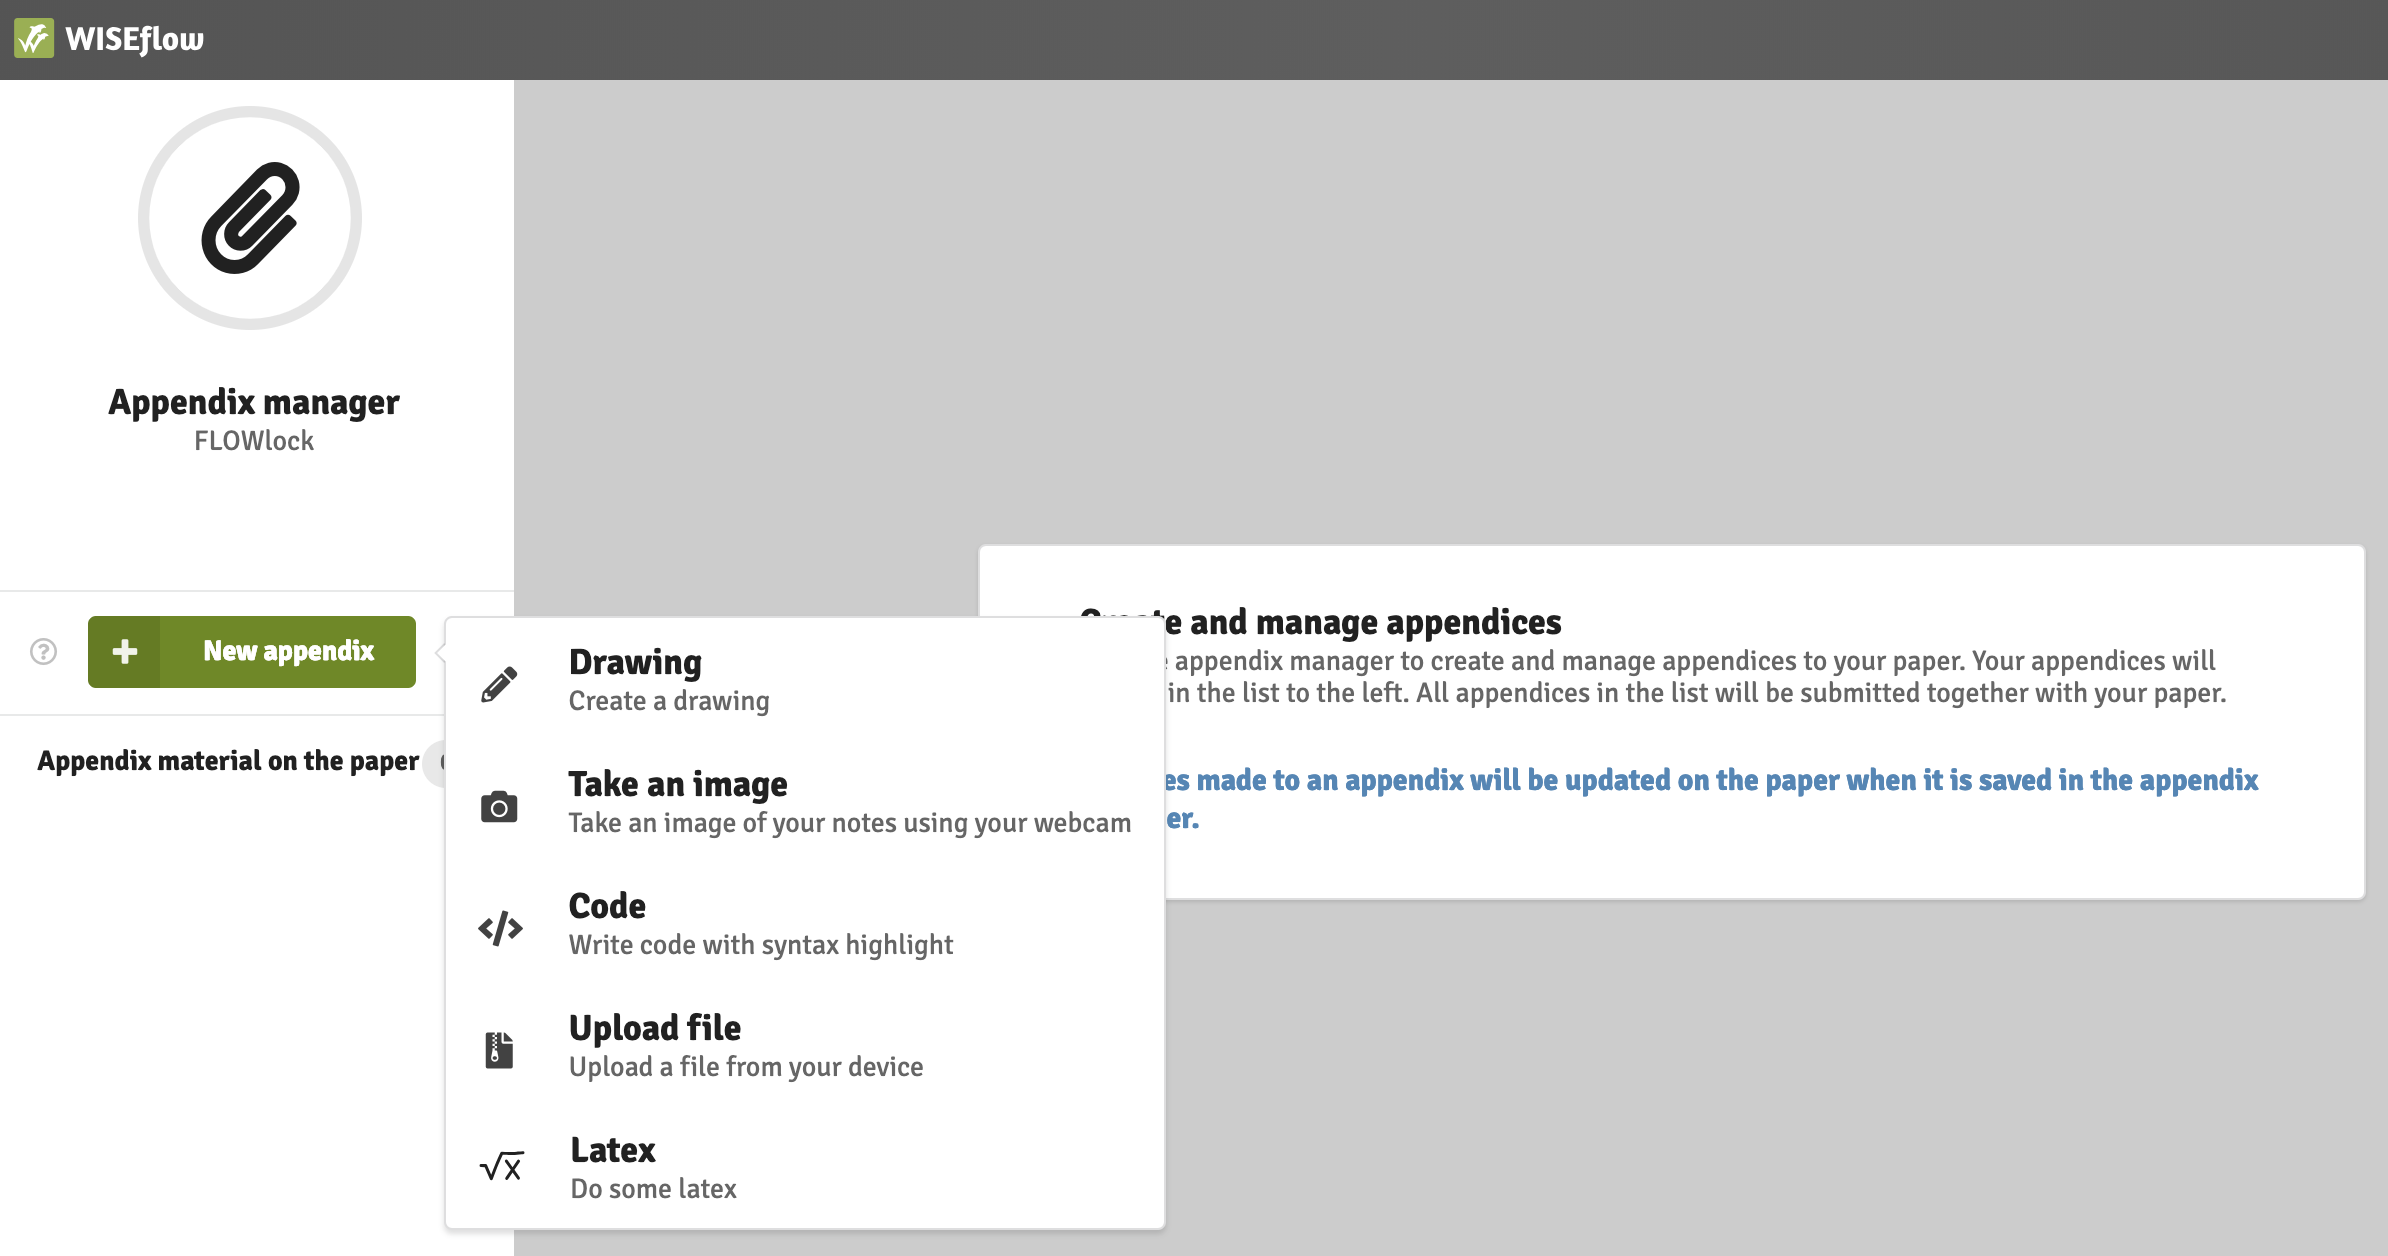
Task: Open the help question mark icon
Action: tap(43, 652)
